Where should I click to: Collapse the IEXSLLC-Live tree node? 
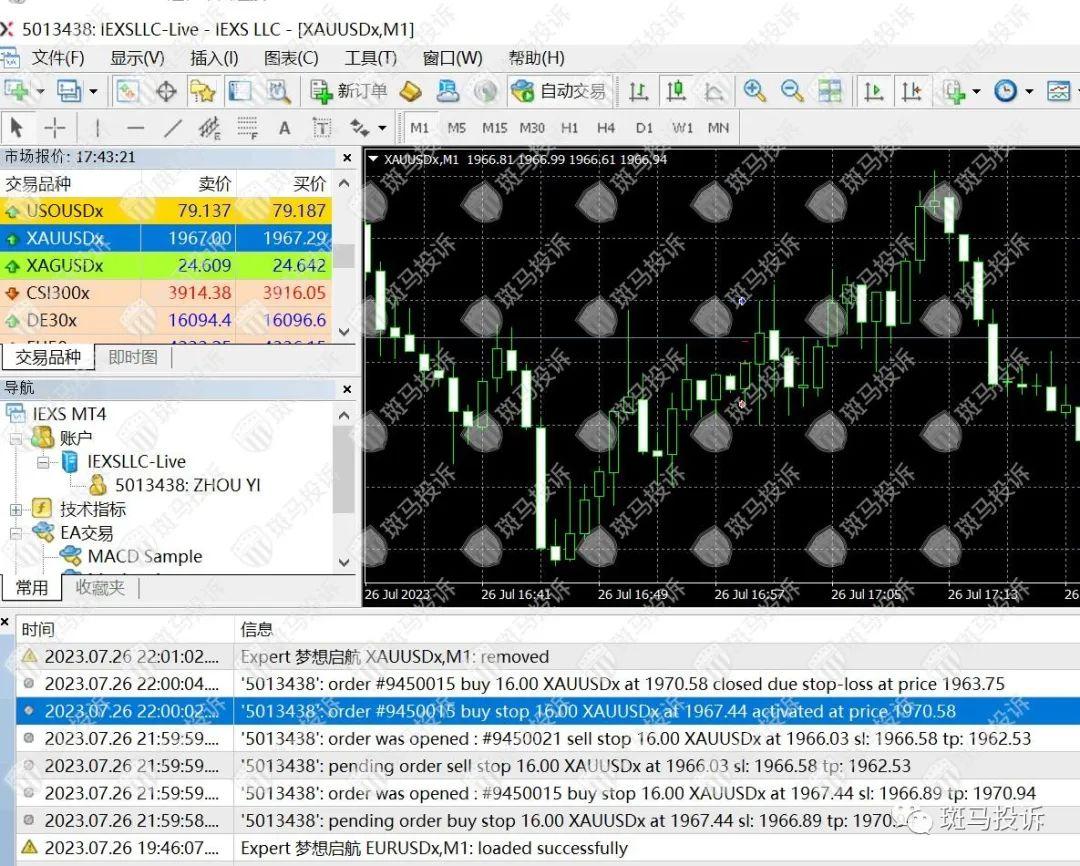(x=43, y=462)
